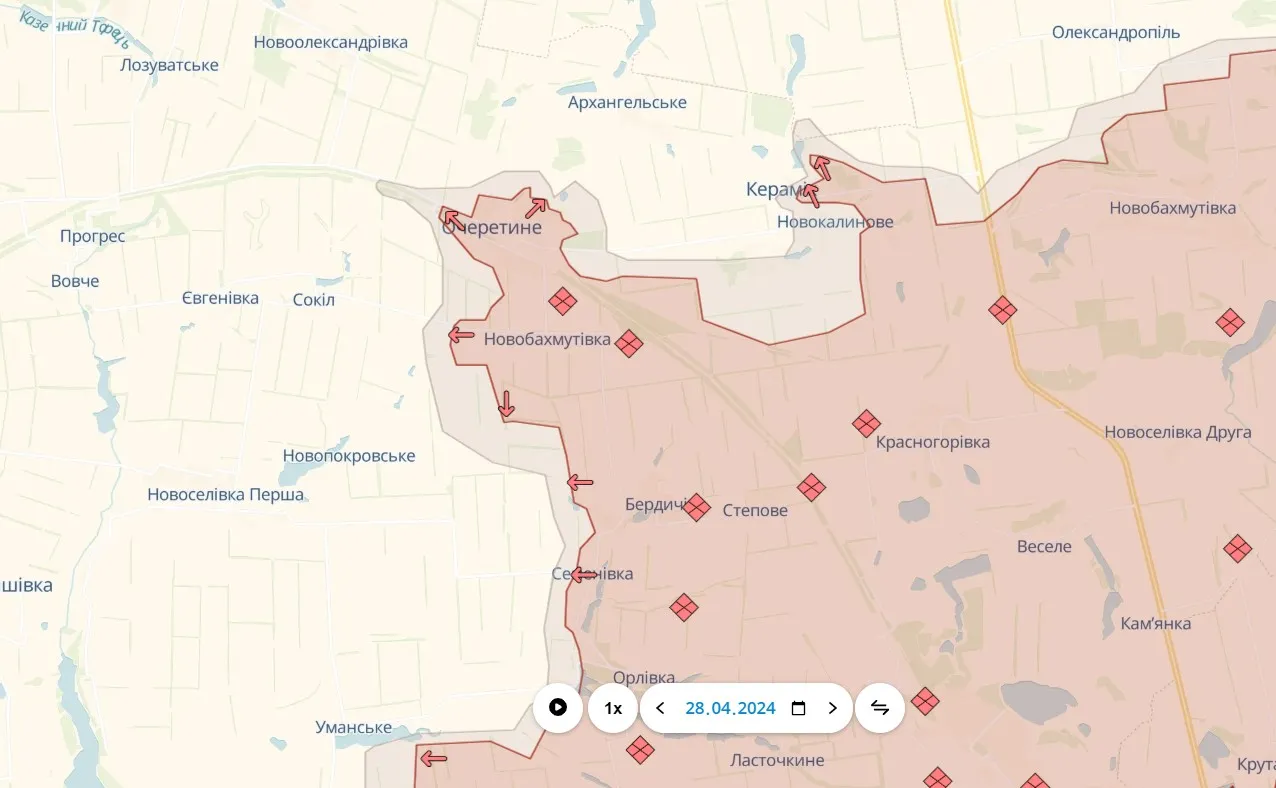Play the timeline animation
Screen dimensions: 1276x788
(x=557, y=707)
